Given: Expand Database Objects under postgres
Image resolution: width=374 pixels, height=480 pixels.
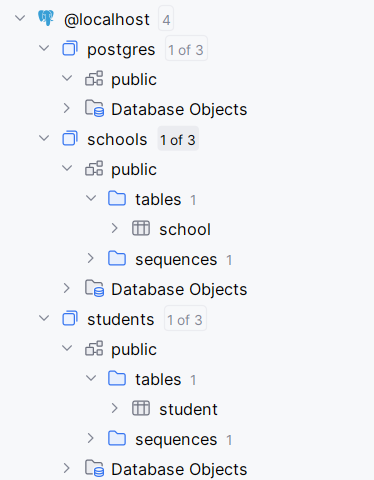Looking at the screenshot, I should coord(67,108).
